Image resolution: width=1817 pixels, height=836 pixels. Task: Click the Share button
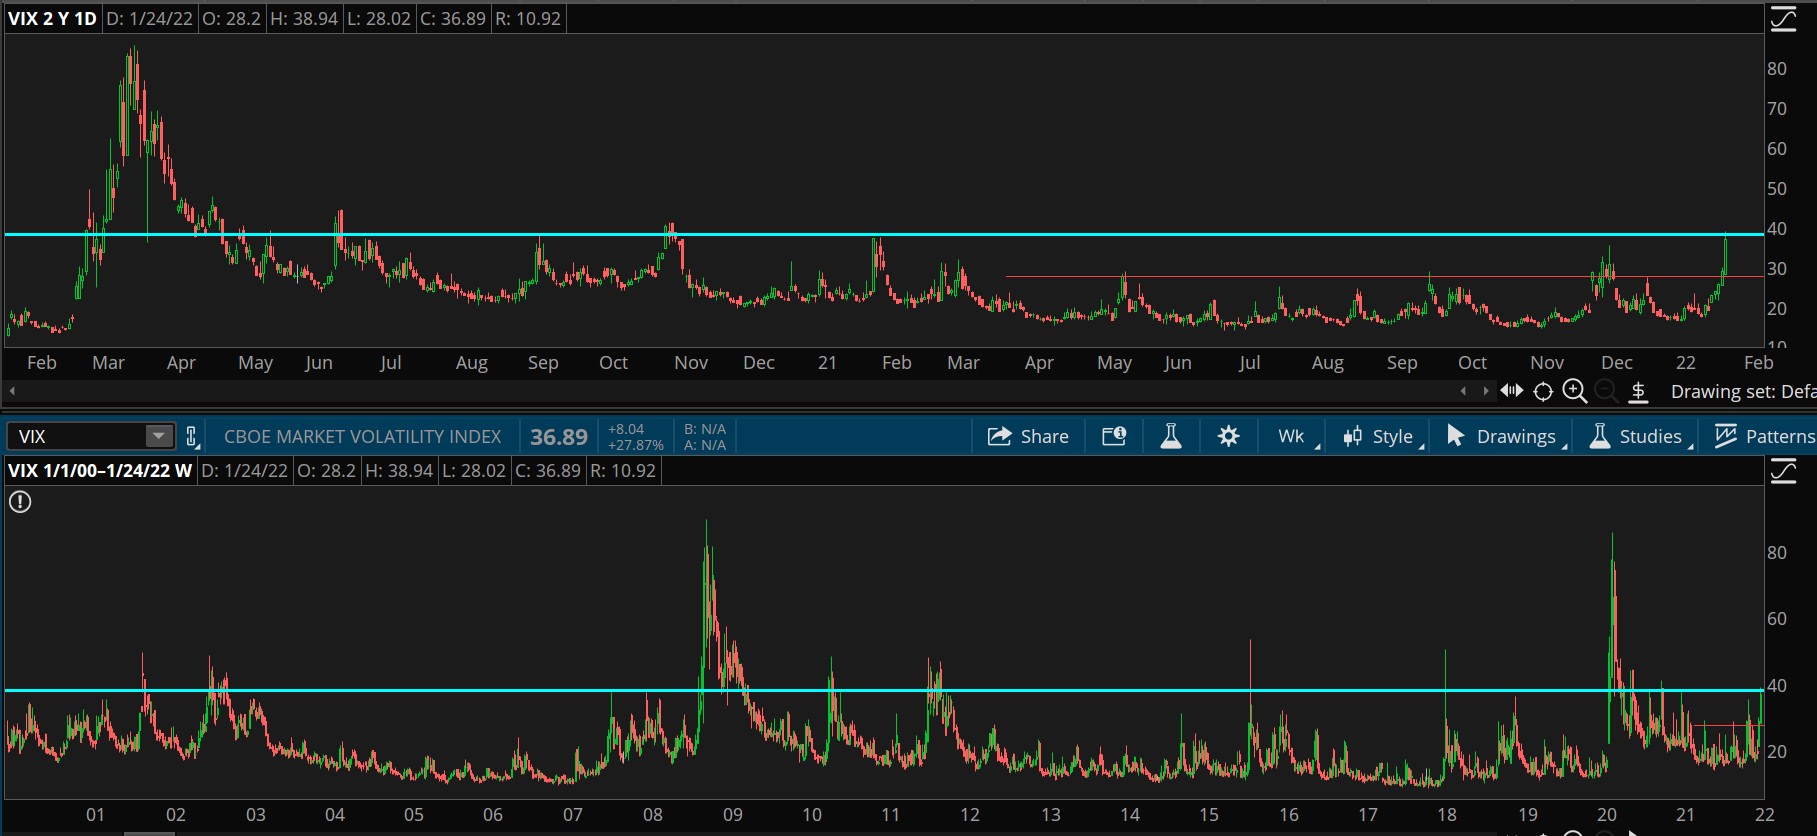(x=1028, y=436)
